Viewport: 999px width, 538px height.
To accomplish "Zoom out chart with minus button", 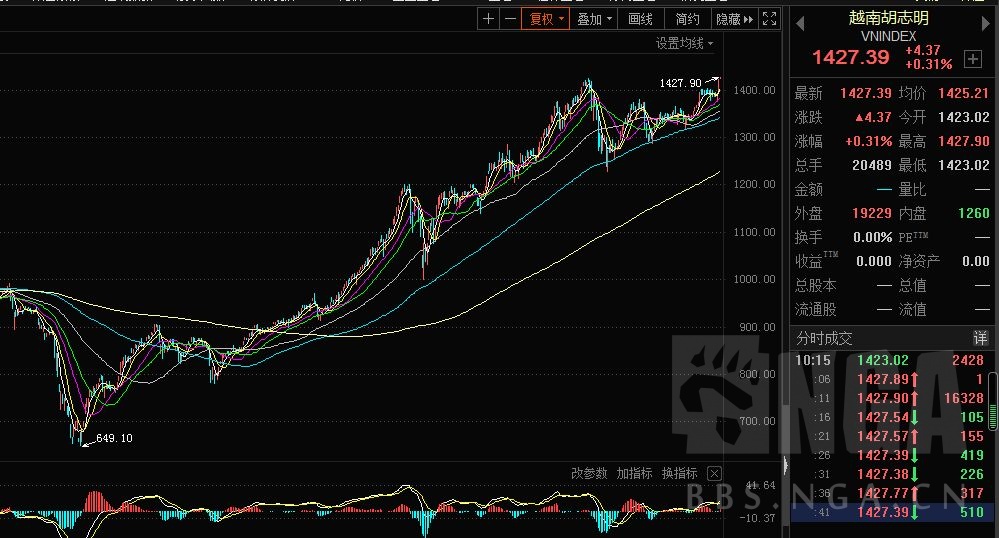I will (x=510, y=19).
